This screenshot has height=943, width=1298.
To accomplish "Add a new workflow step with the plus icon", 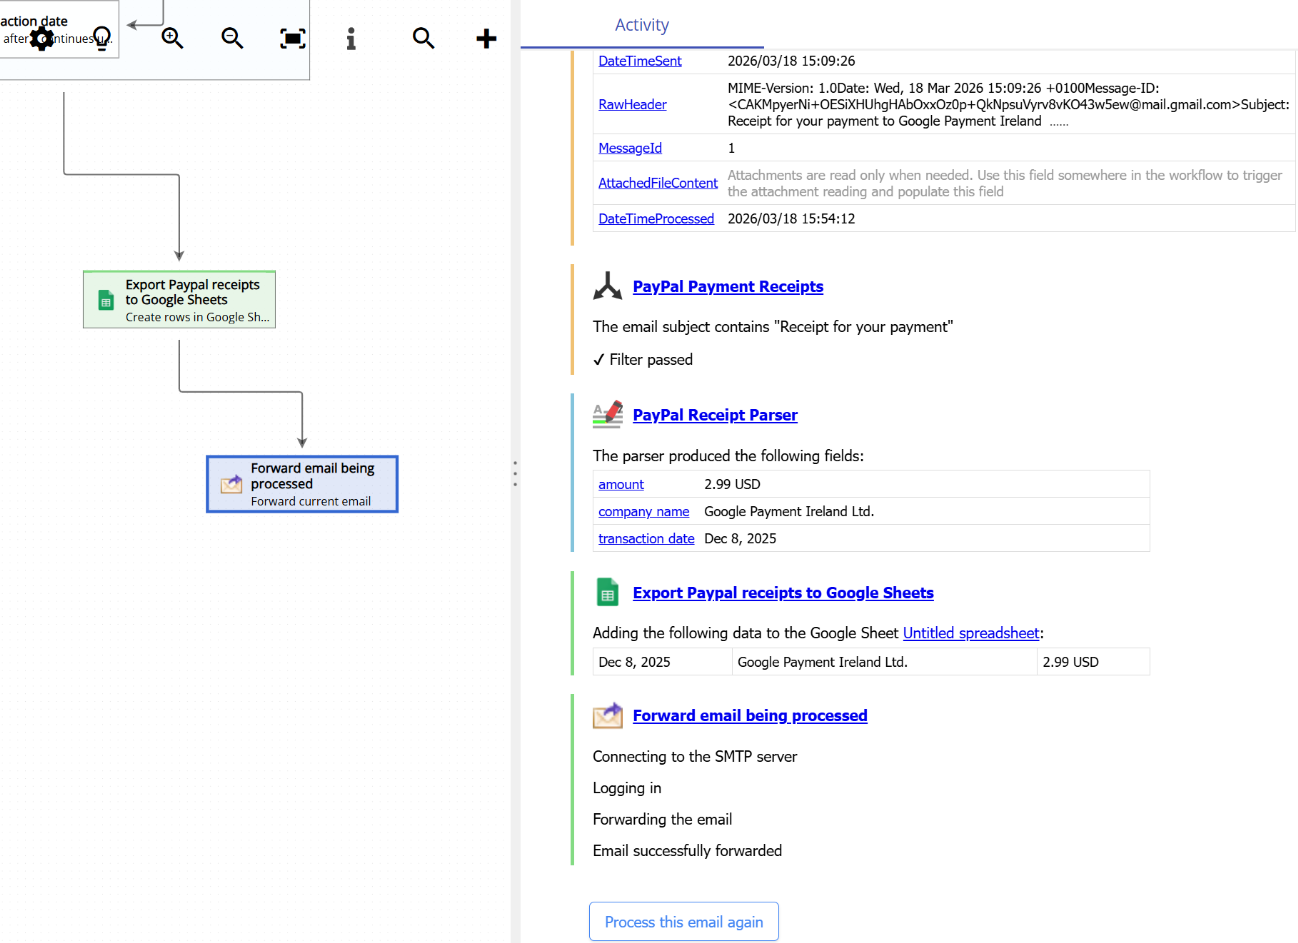I will pos(486,38).
